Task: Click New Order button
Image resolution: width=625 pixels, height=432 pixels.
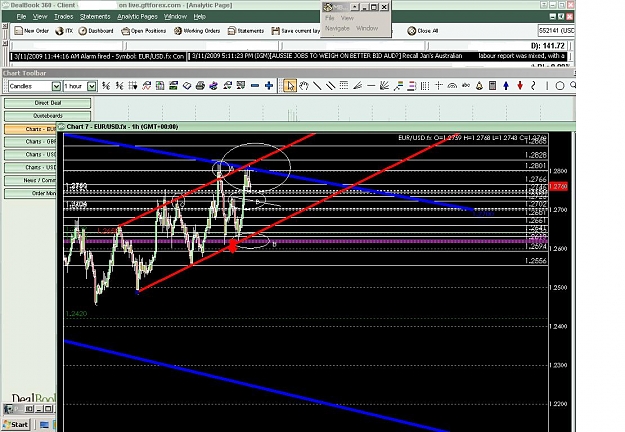Action: tap(31, 31)
